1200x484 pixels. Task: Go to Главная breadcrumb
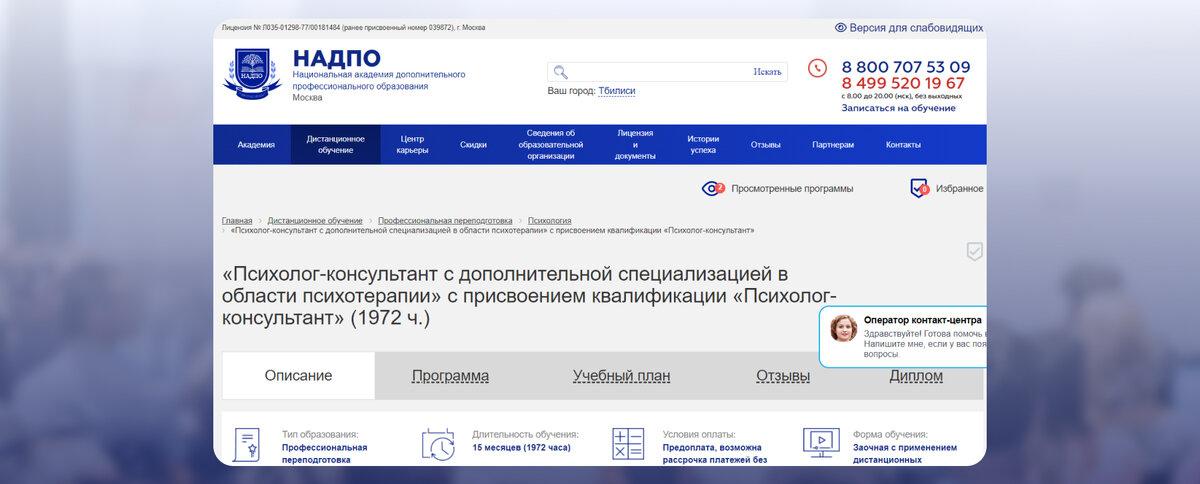pos(237,220)
